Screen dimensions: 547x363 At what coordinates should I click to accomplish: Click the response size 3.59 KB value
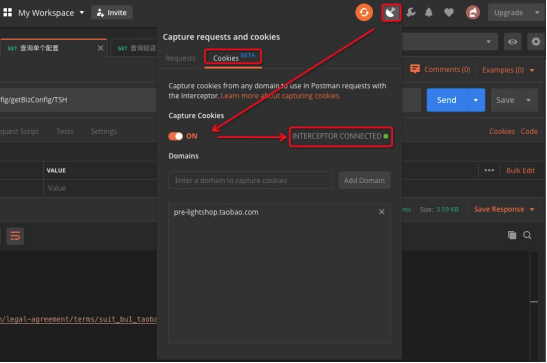click(447, 209)
